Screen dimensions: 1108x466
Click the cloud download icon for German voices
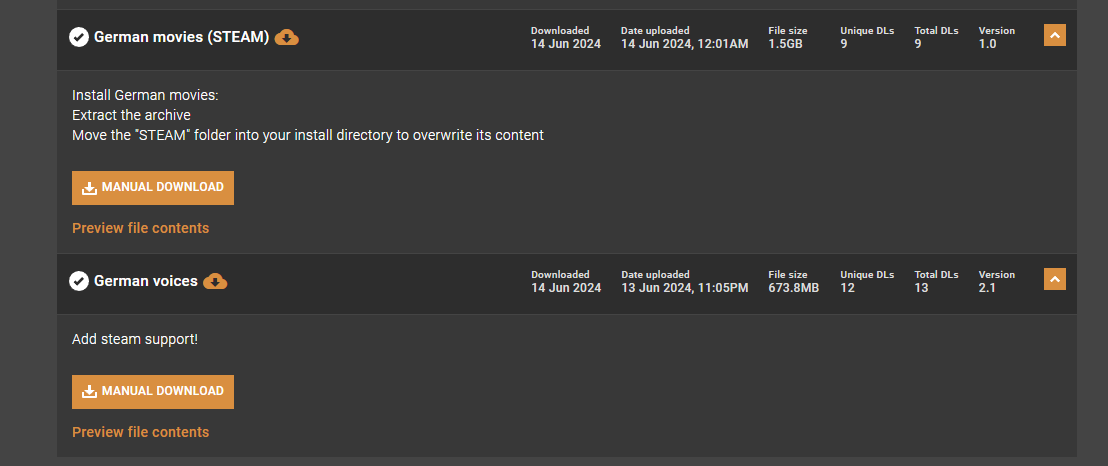pos(215,281)
